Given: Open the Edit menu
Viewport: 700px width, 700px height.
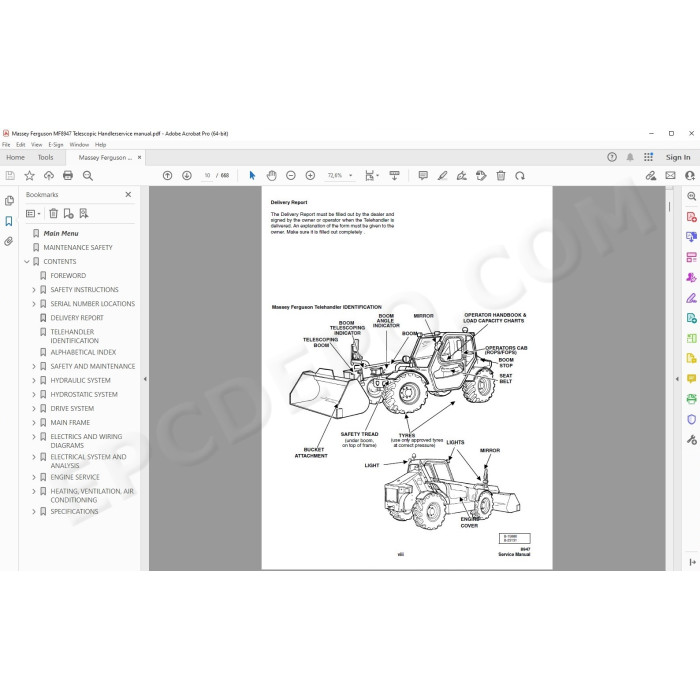Looking at the screenshot, I should click(x=21, y=145).
